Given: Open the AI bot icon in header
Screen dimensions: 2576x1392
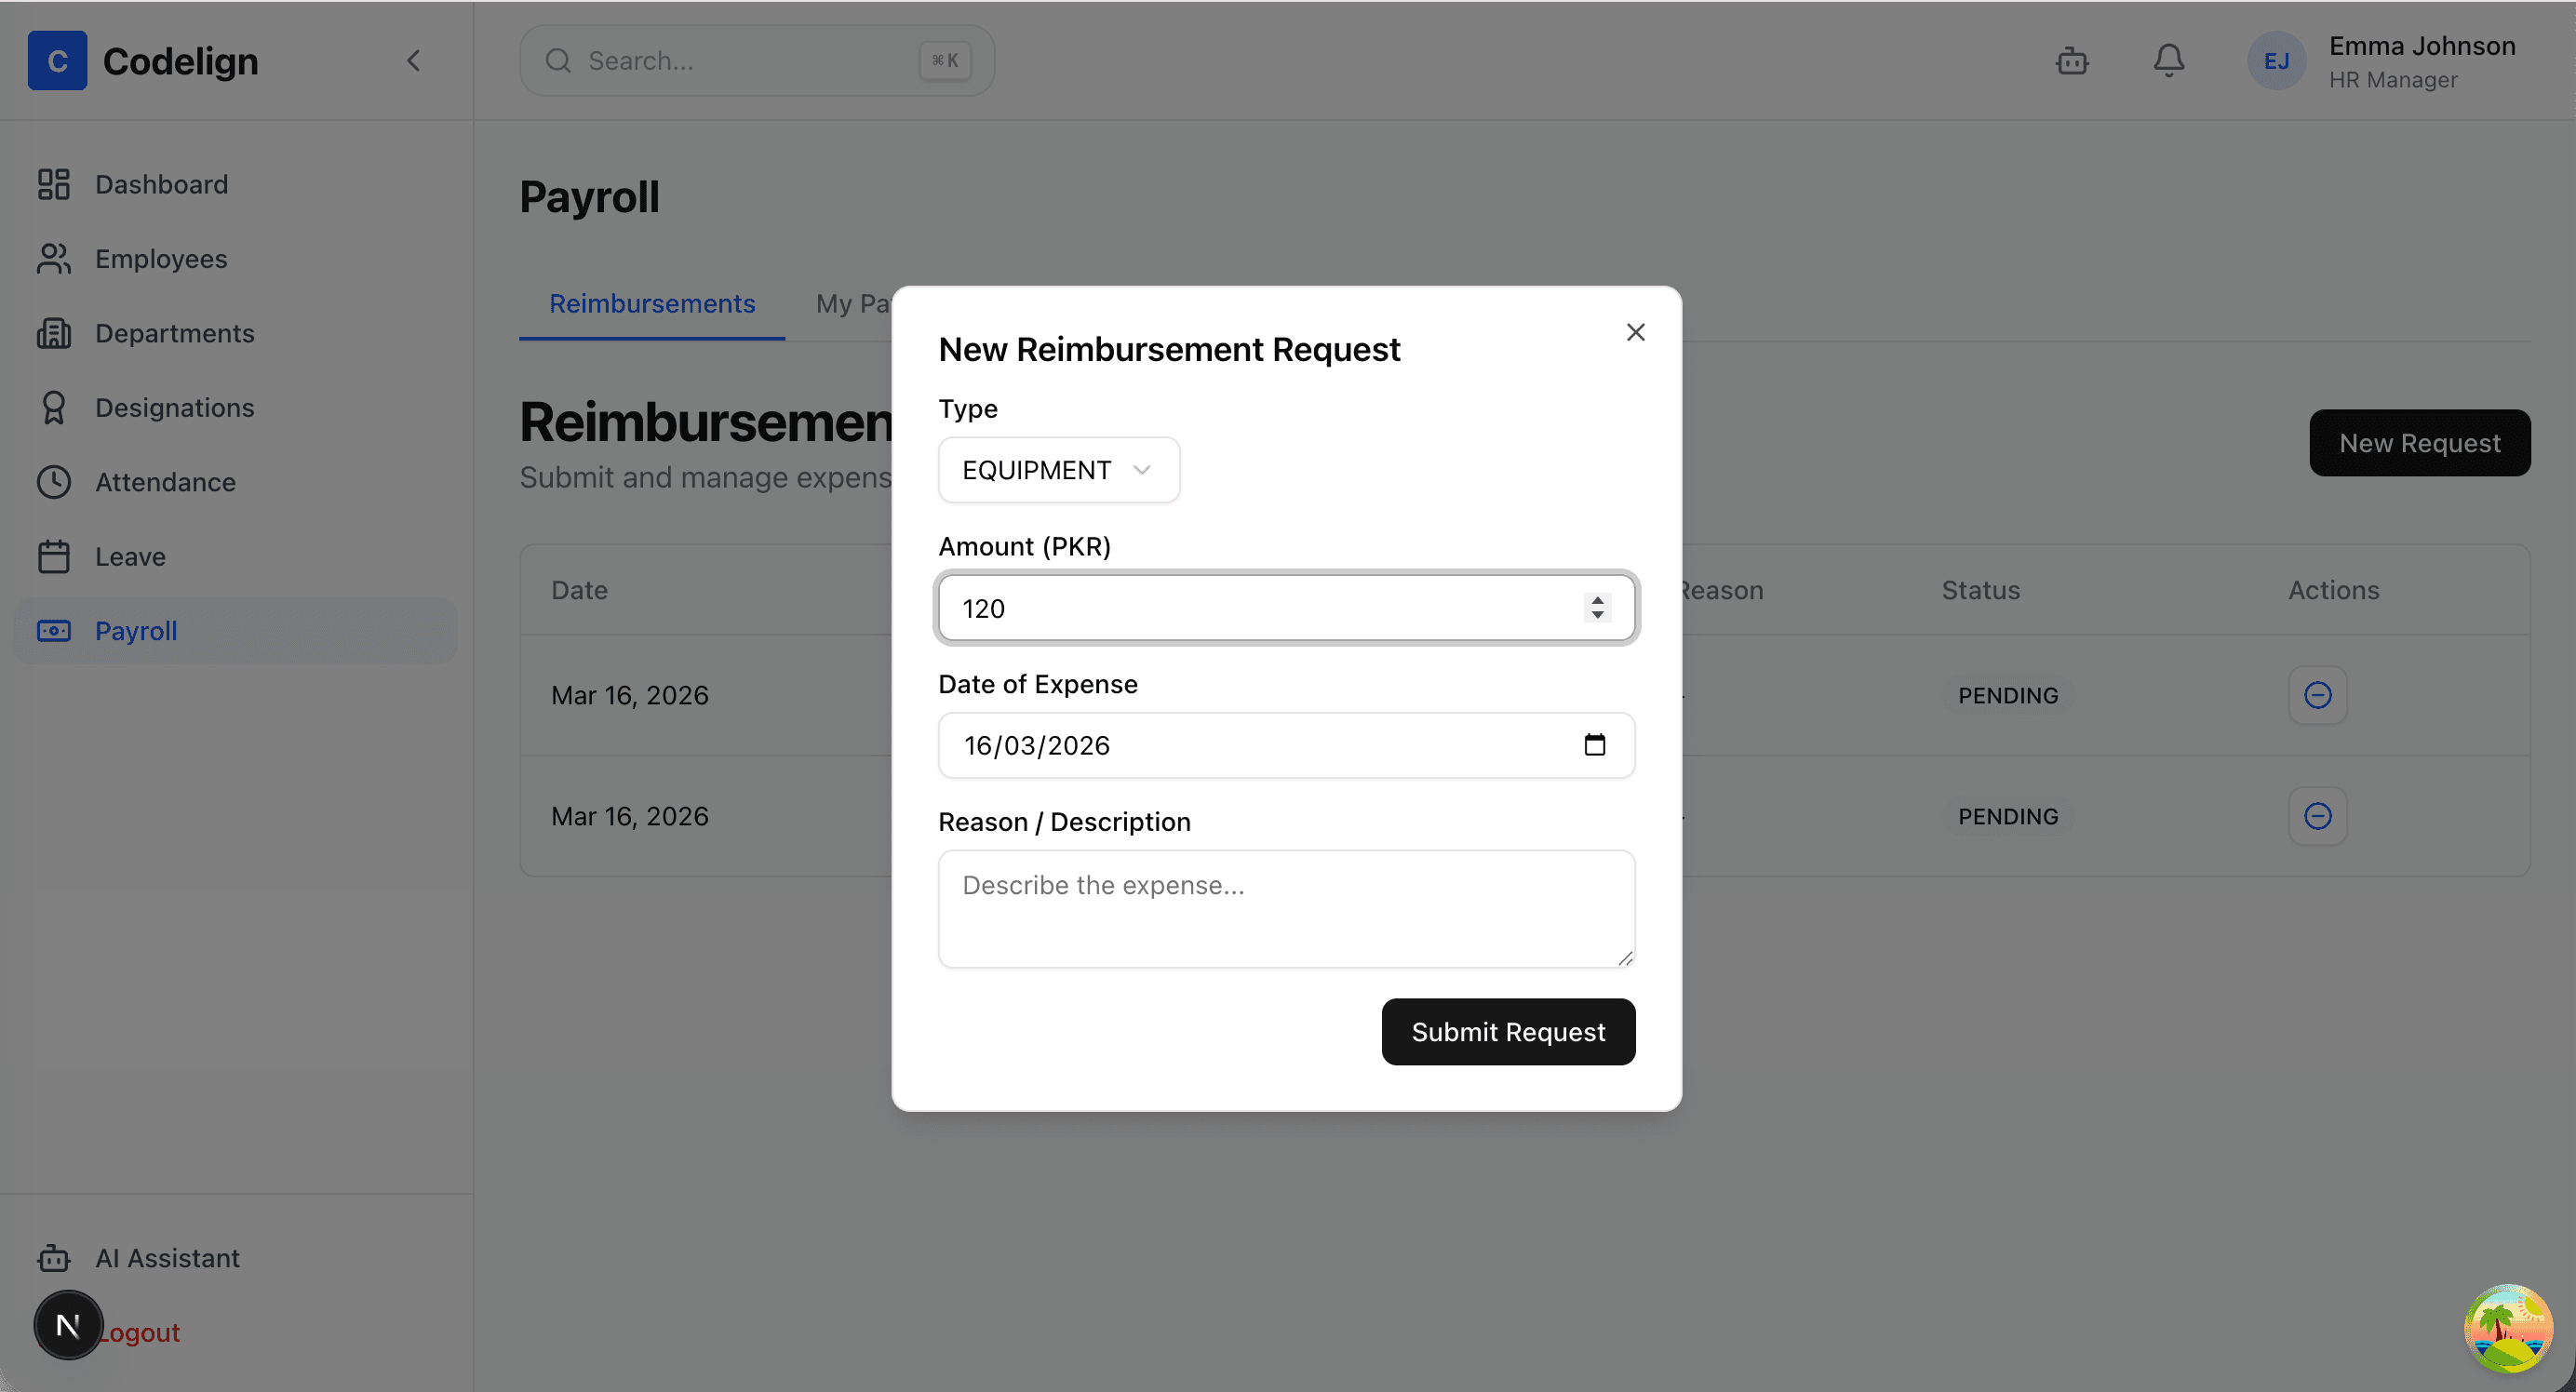Looking at the screenshot, I should 2072,61.
